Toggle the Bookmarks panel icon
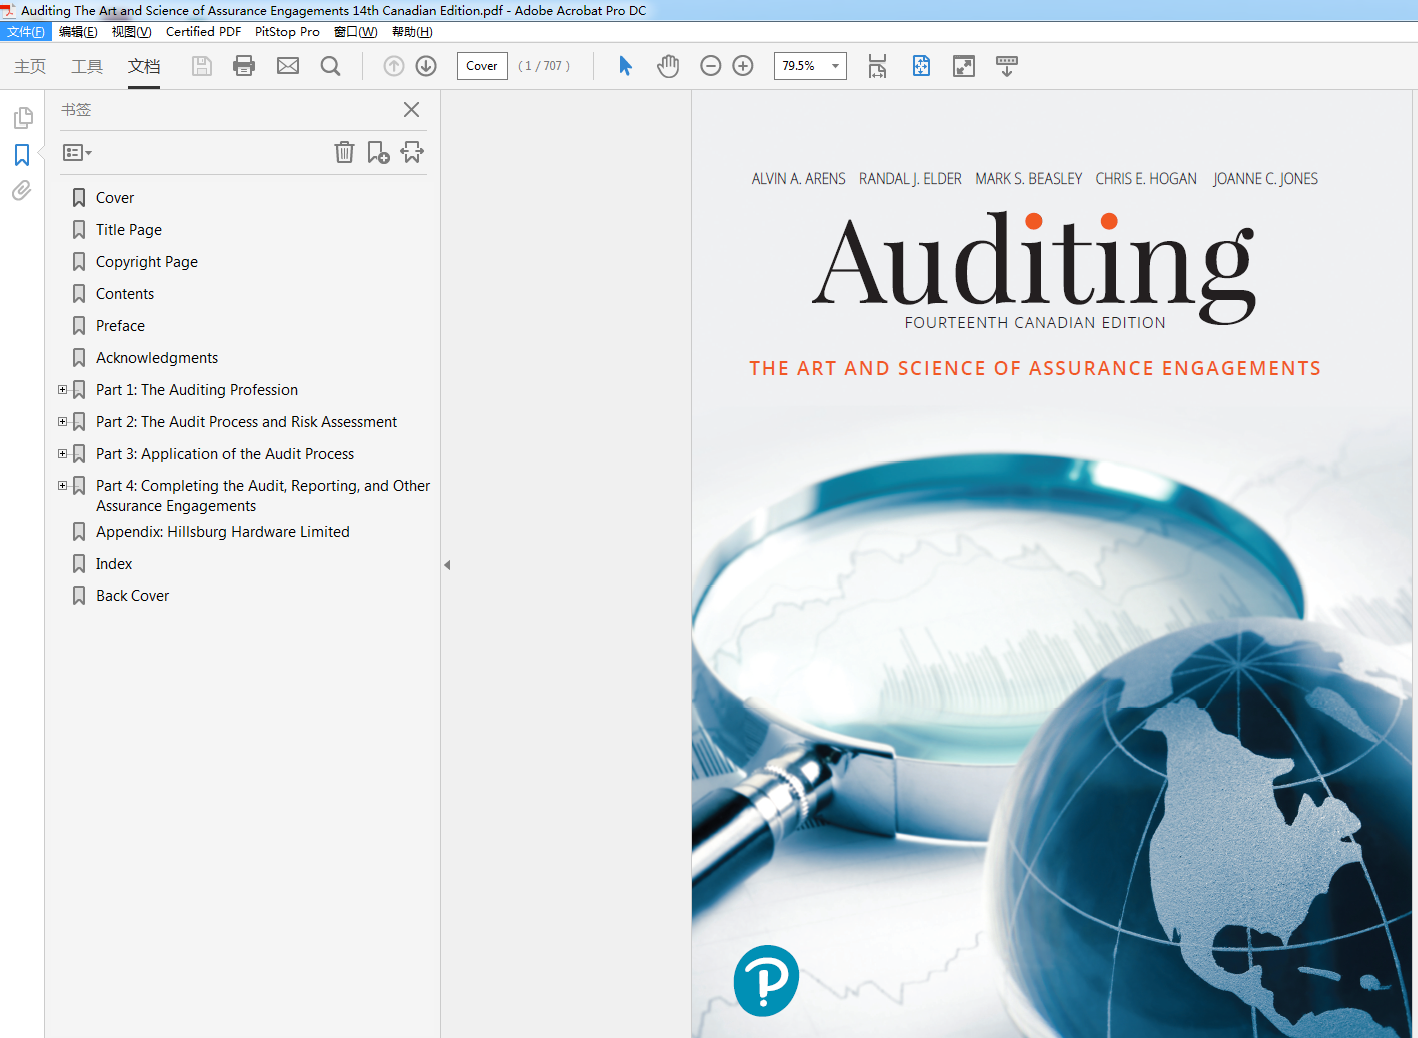The height and width of the screenshot is (1038, 1418). pyautogui.click(x=22, y=155)
